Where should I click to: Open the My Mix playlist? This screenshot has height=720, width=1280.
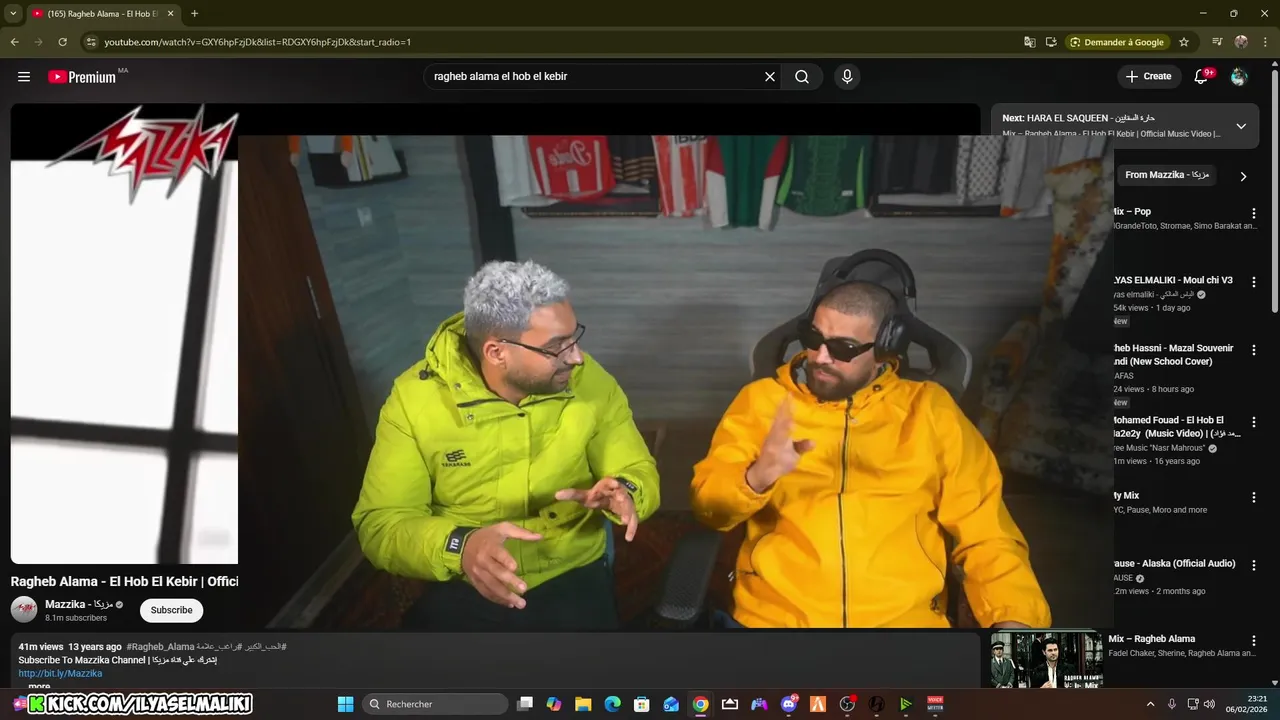pyautogui.click(x=1126, y=496)
